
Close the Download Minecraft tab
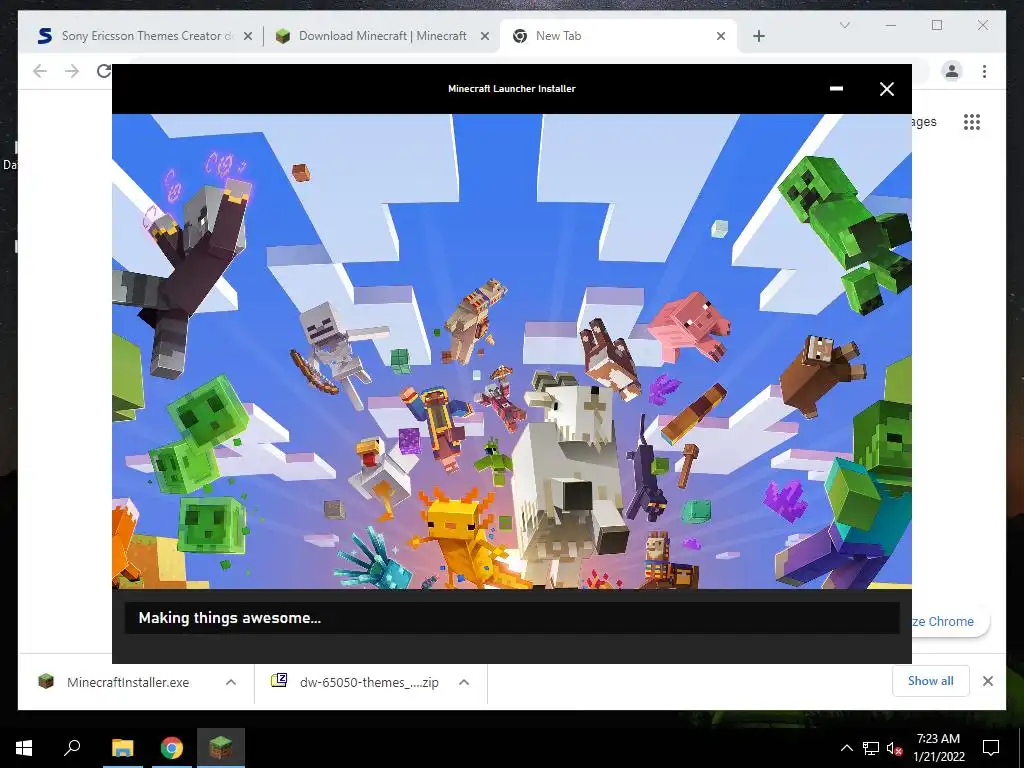pos(485,37)
